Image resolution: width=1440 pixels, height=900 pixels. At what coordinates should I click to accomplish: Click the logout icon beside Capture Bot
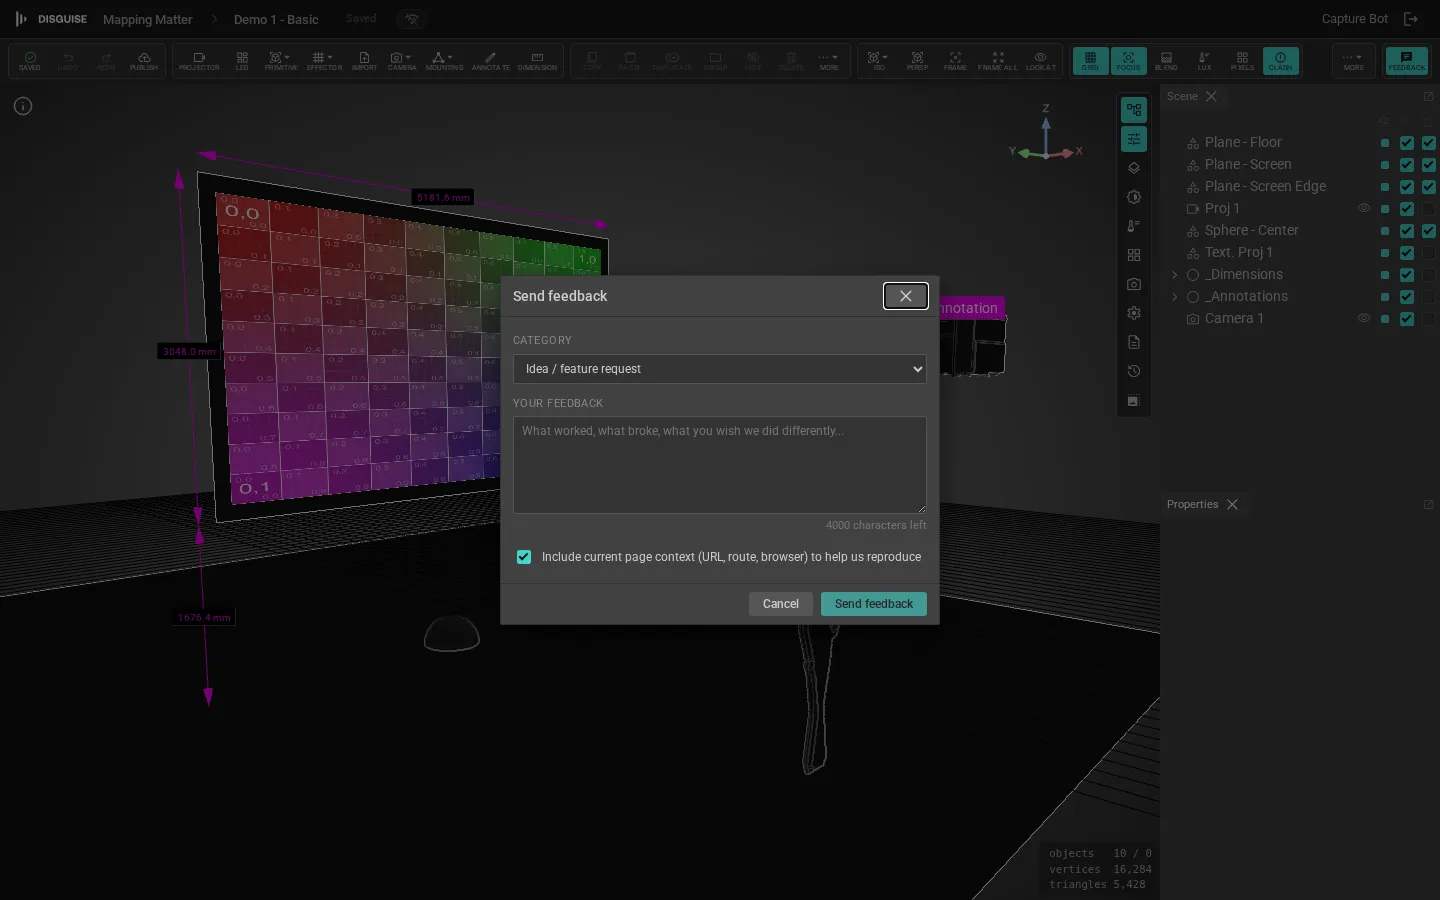pos(1411,19)
